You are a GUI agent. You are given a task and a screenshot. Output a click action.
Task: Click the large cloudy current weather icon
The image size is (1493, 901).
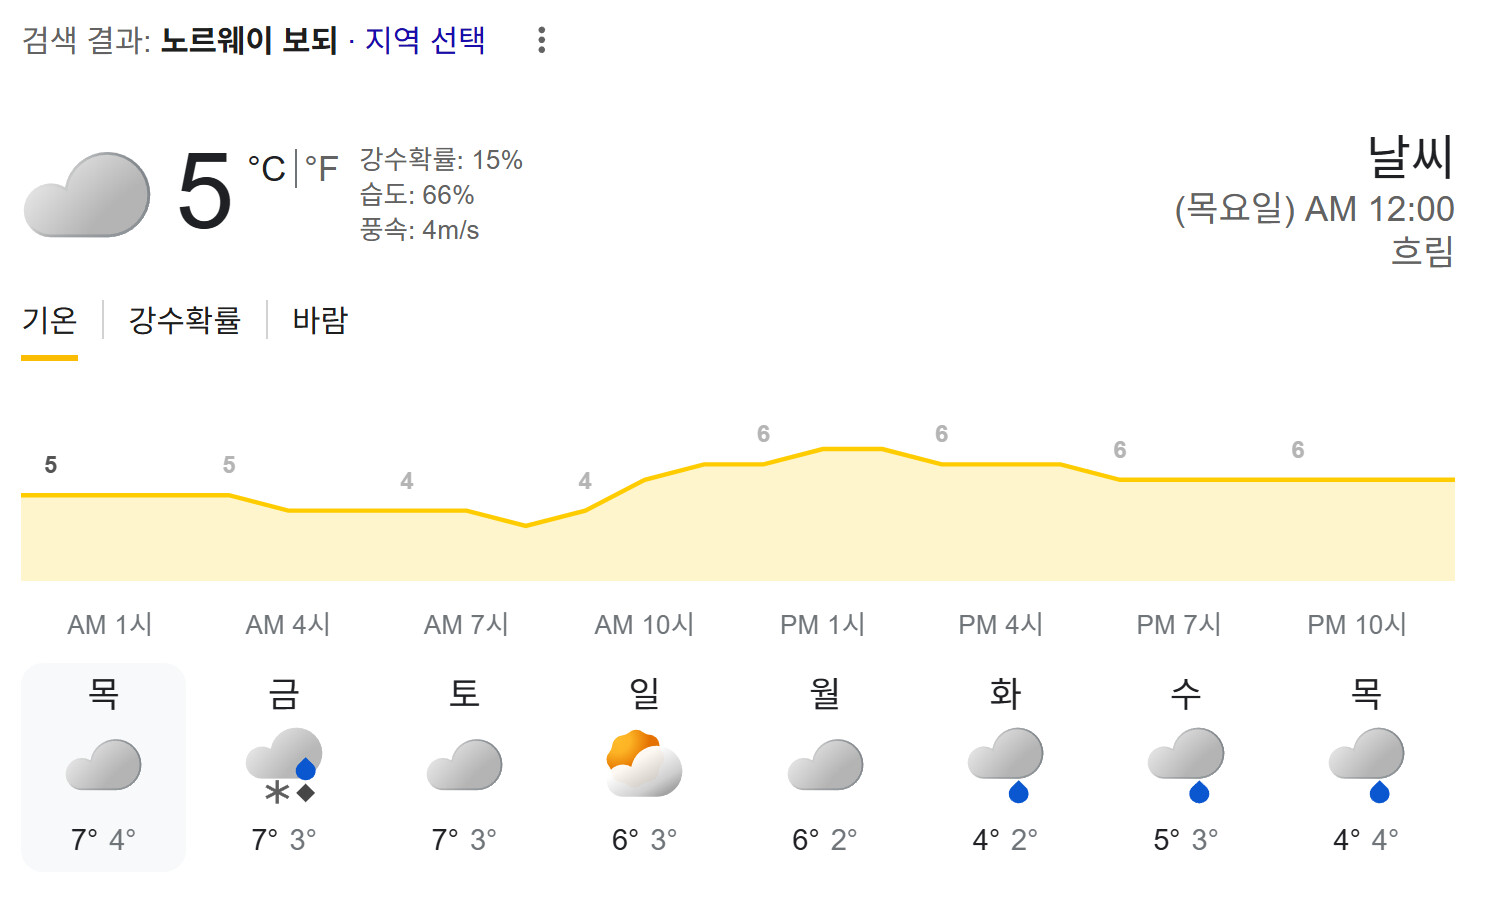click(87, 194)
